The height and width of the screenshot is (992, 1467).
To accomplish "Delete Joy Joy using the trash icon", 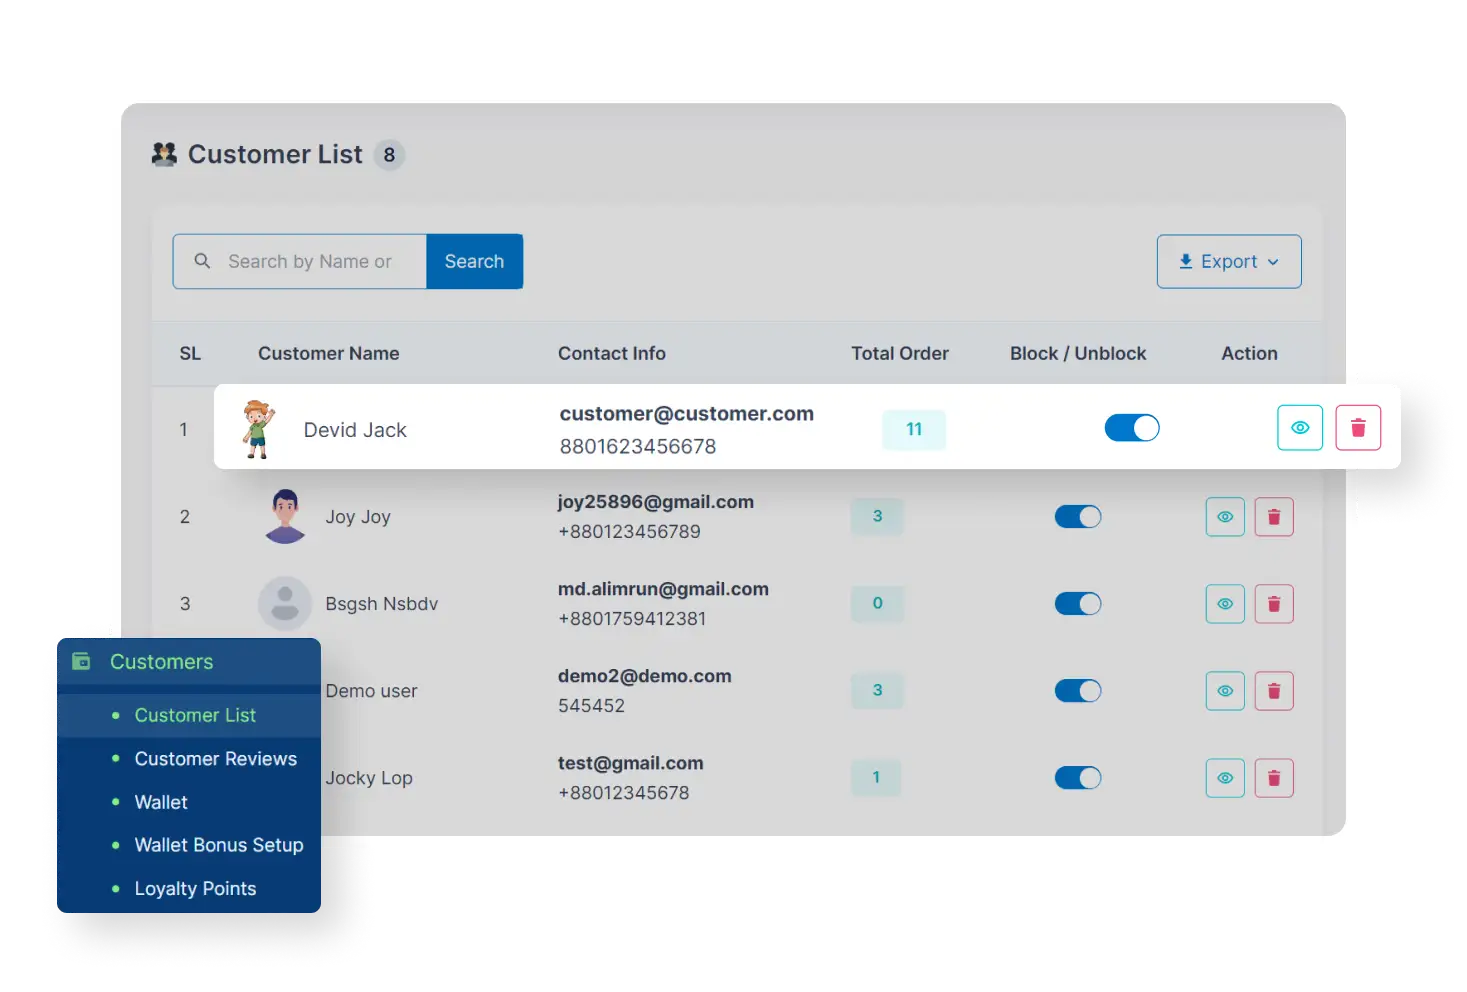I will coord(1274,516).
